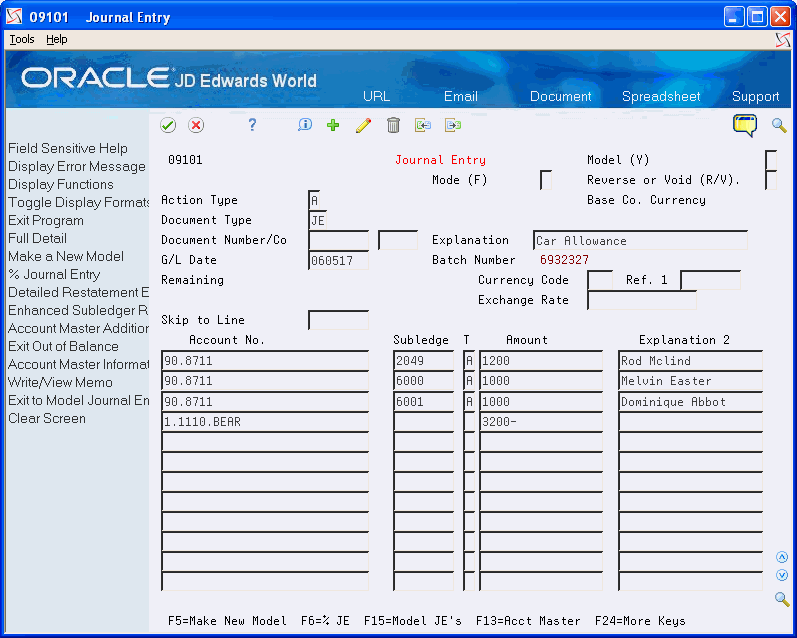Click the G/L Date field 060517

[x=339, y=260]
